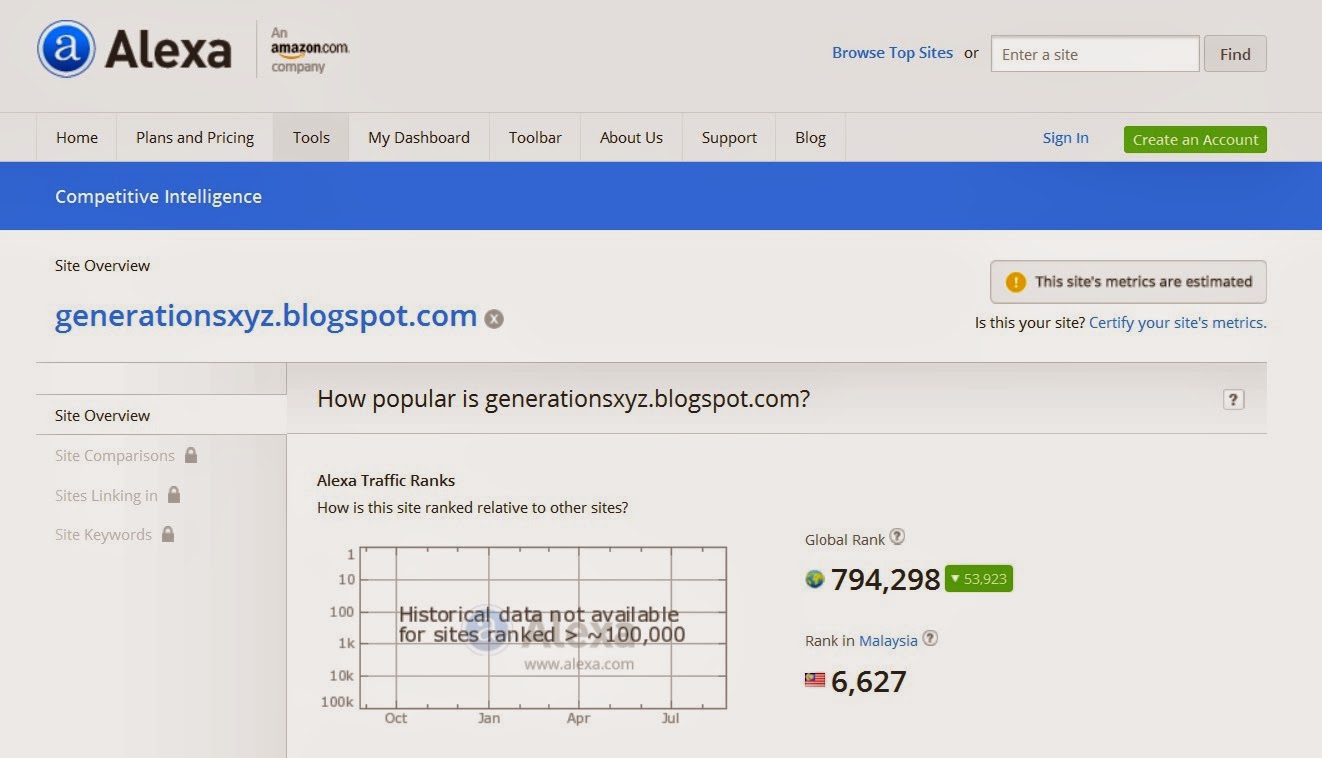The height and width of the screenshot is (758, 1322).
Task: Click the lock icon next to Site Comparisons
Action: (x=191, y=455)
